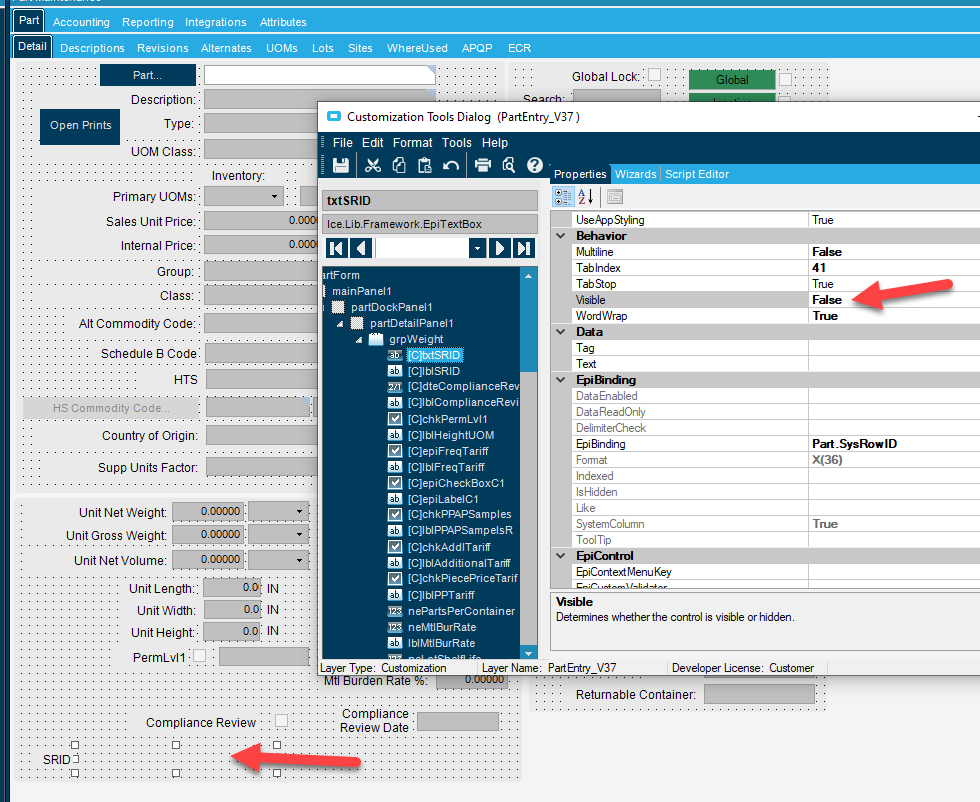Collapse the Data property category
The width and height of the screenshot is (980, 802).
pyautogui.click(x=561, y=332)
